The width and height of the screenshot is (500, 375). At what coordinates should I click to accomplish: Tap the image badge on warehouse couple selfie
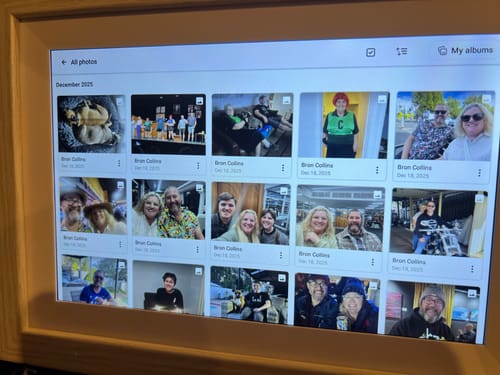[377, 194]
